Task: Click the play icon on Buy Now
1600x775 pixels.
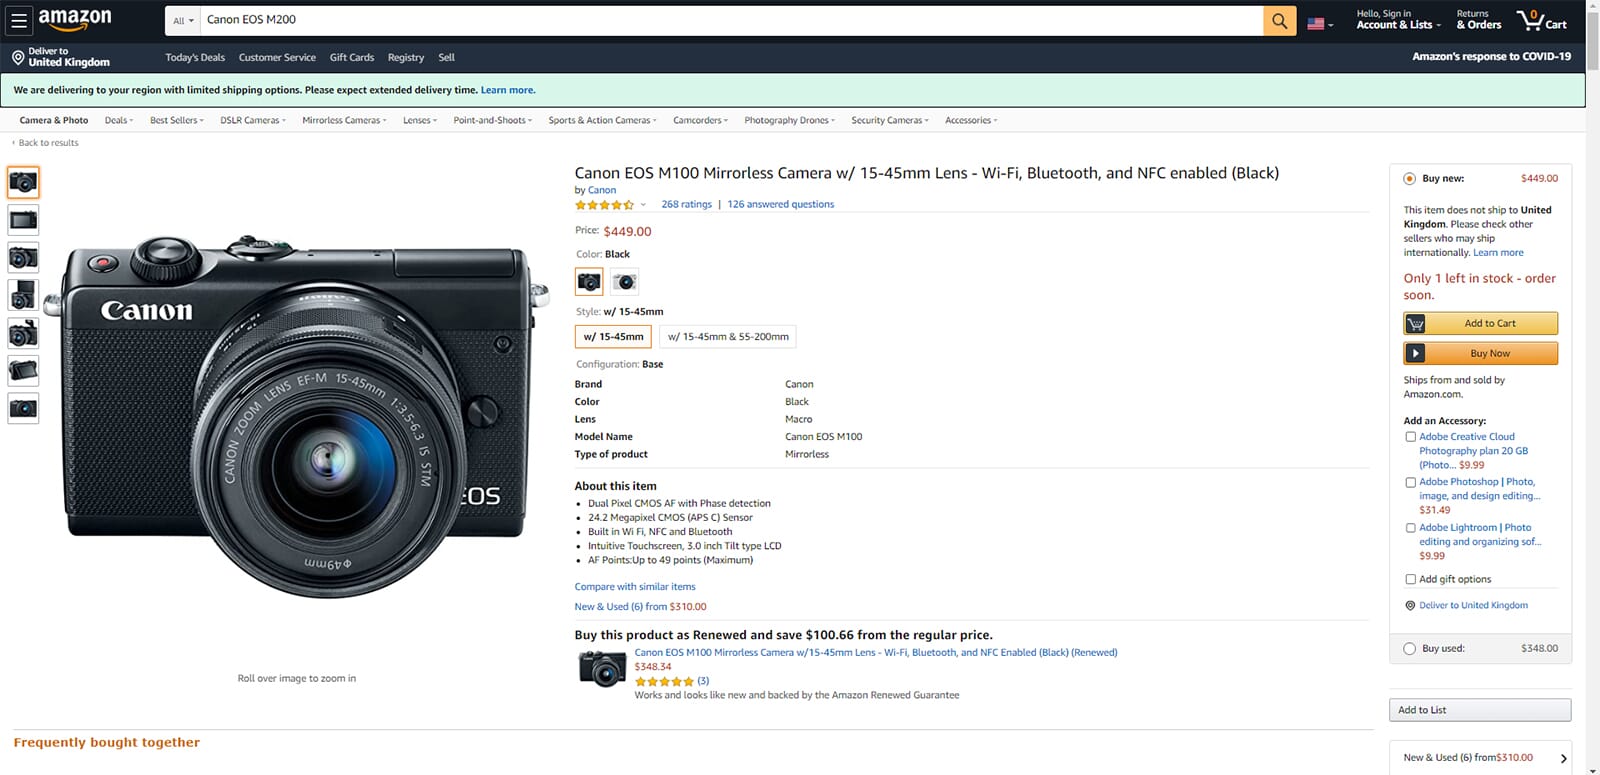Action: [x=1415, y=353]
